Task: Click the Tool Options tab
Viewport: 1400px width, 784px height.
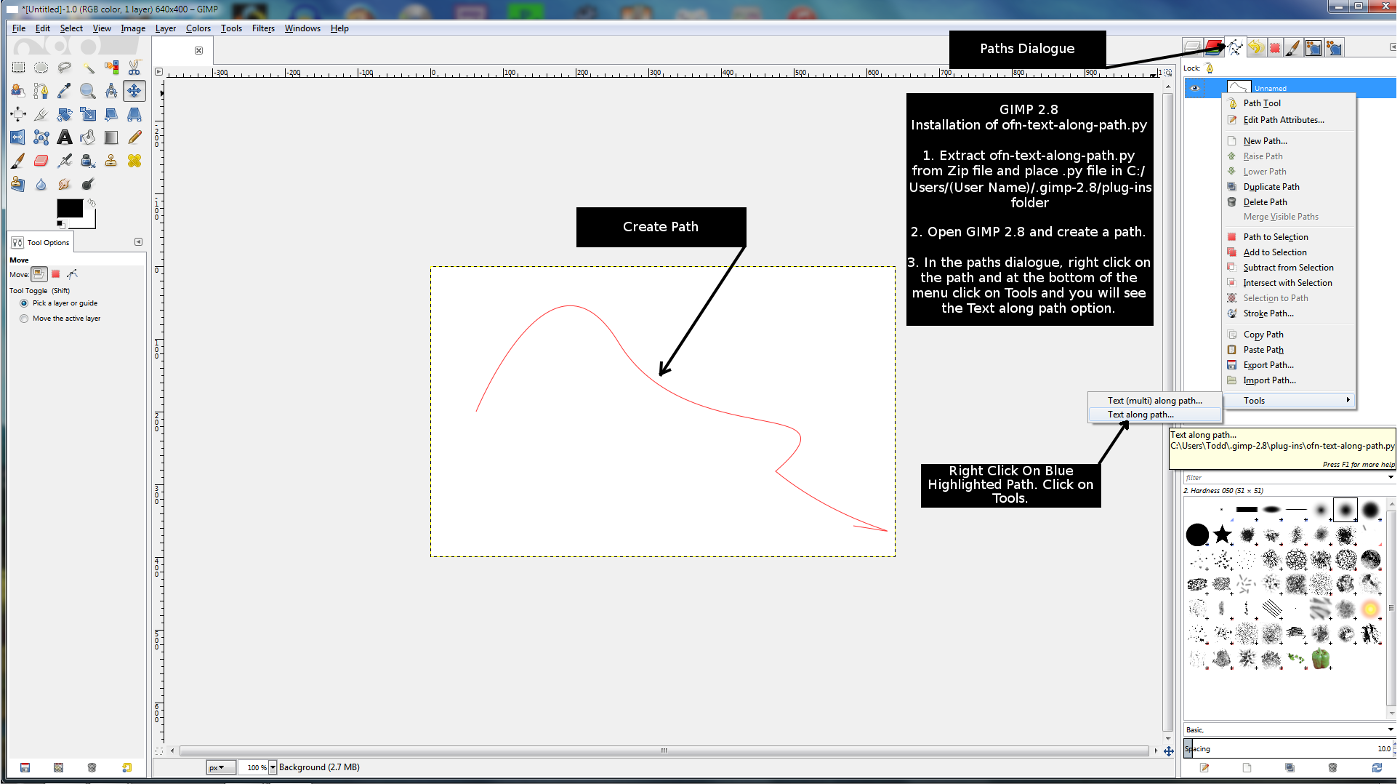Action: [39, 242]
